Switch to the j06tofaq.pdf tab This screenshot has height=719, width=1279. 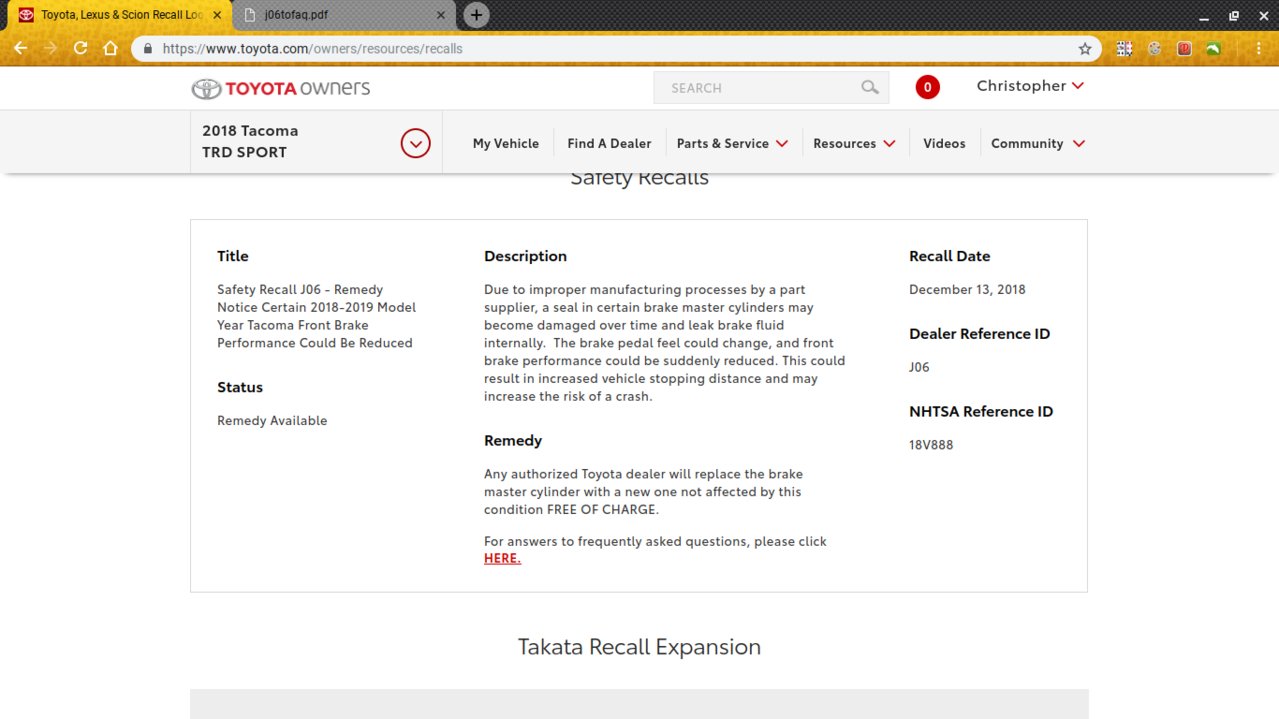[x=344, y=16]
